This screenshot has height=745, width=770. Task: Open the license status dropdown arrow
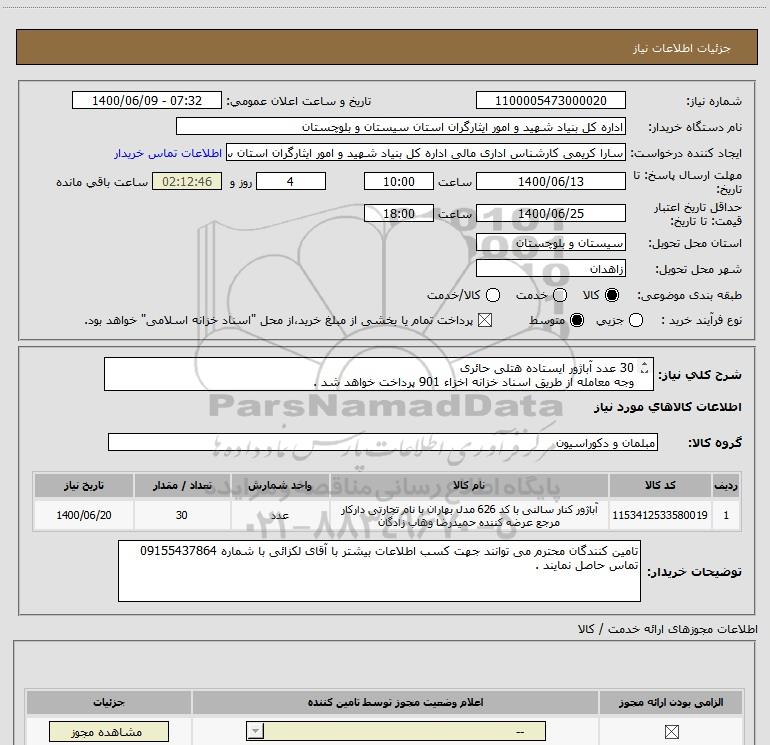255,731
